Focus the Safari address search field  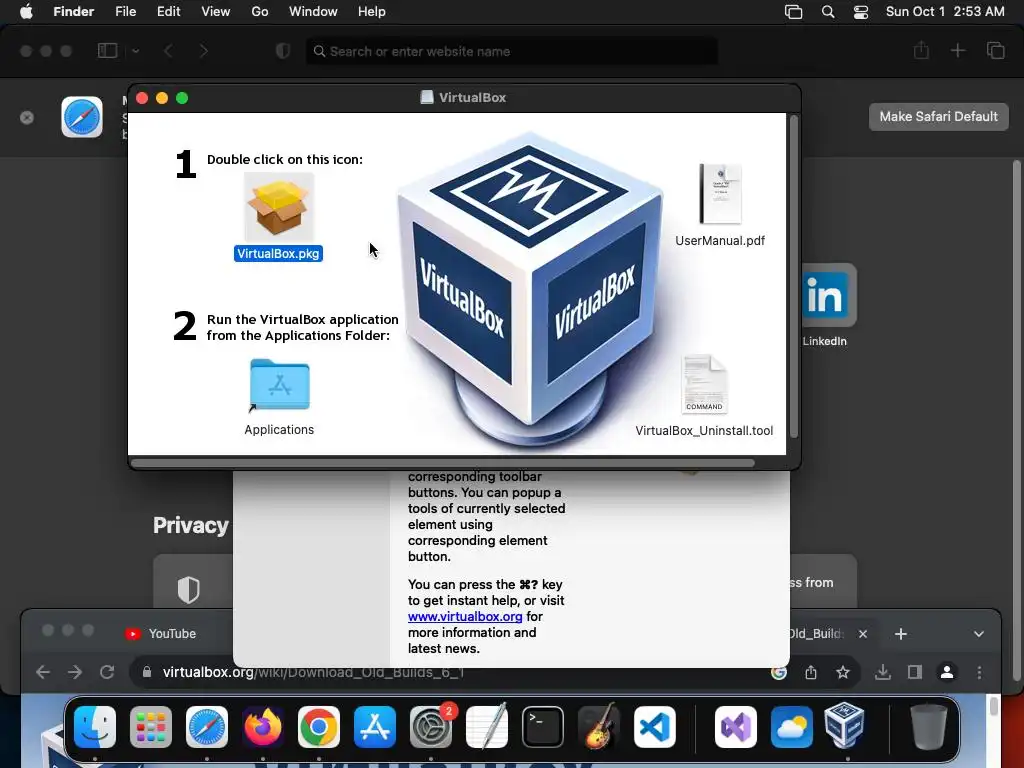coord(512,51)
